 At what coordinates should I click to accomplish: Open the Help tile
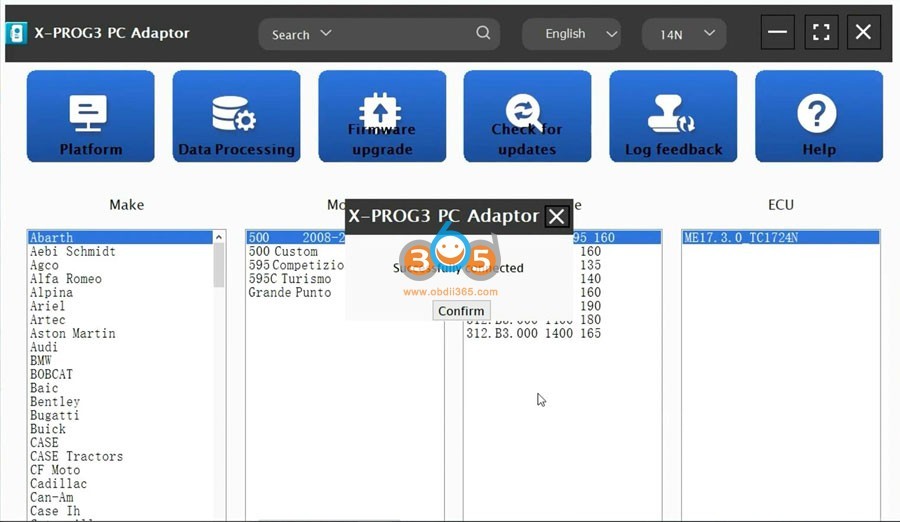coord(819,116)
